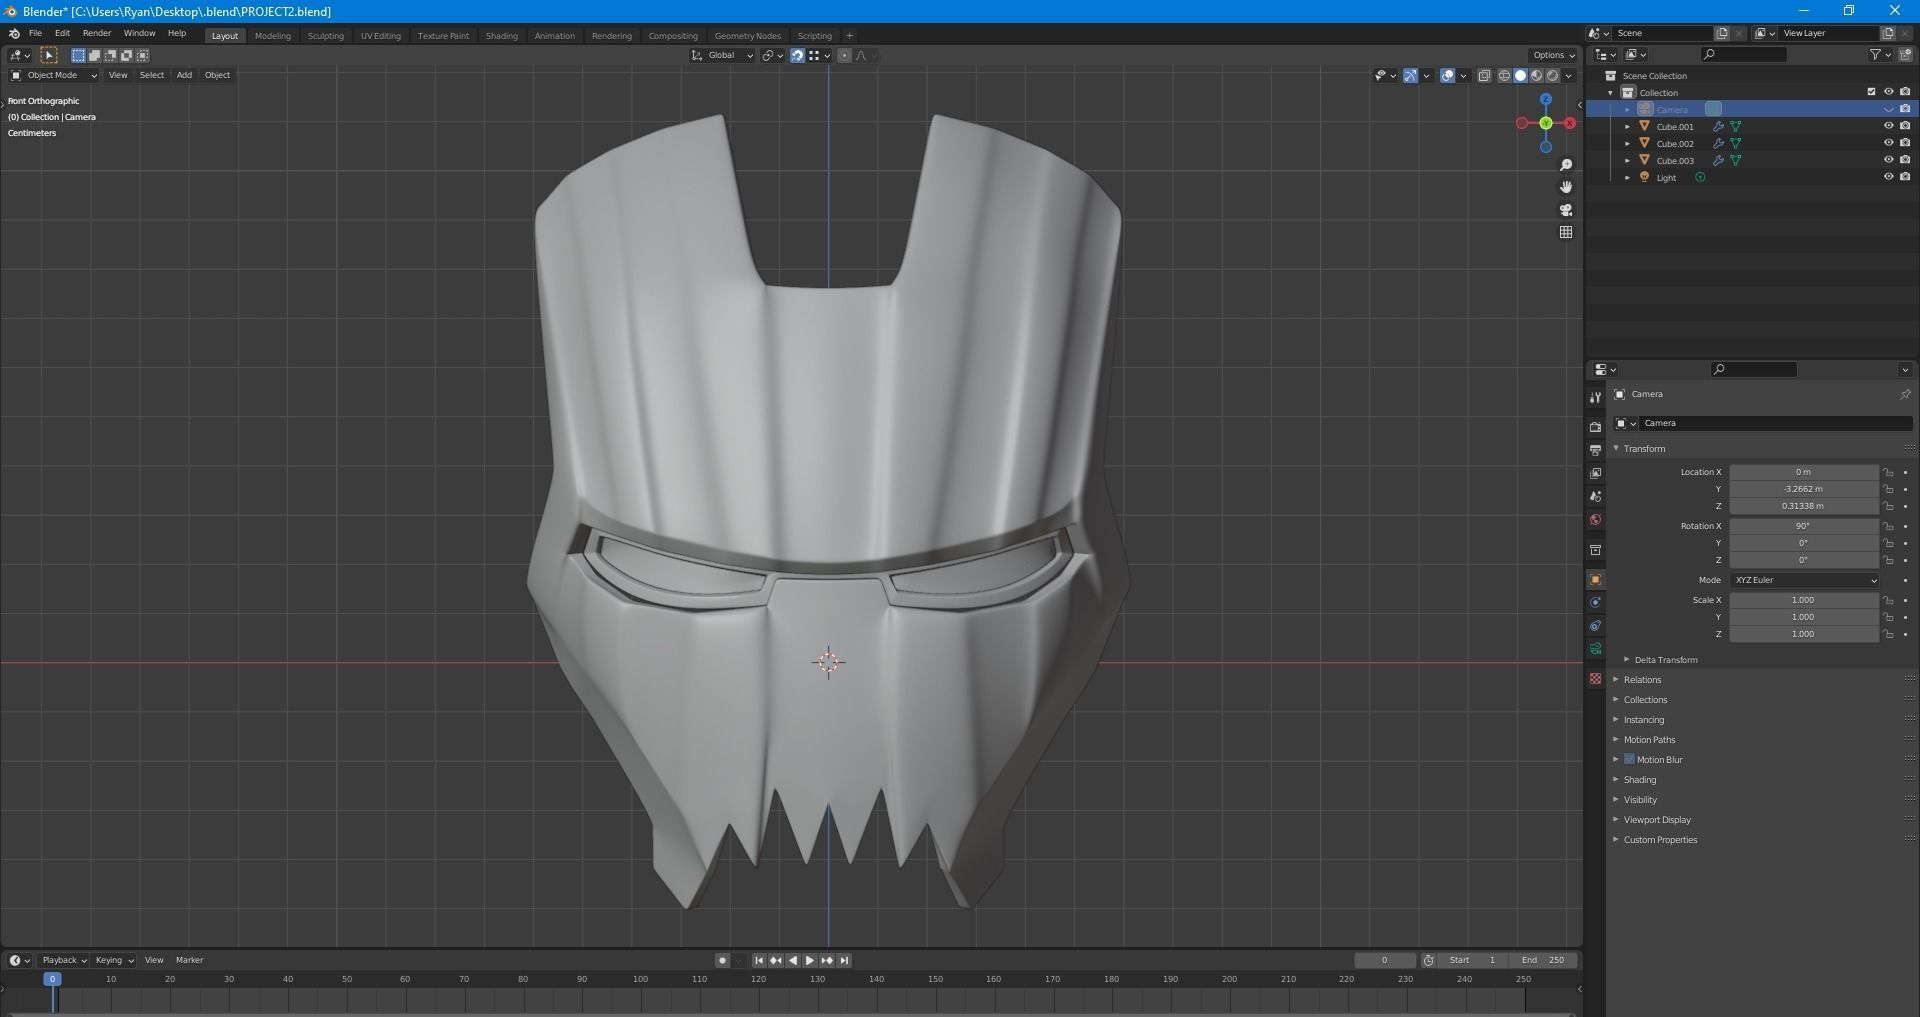1920x1017 pixels.
Task: Play the animation forward
Action: pos(810,960)
